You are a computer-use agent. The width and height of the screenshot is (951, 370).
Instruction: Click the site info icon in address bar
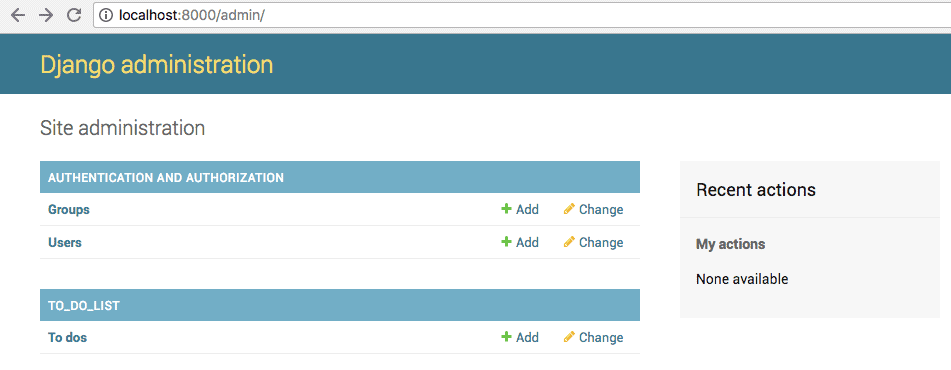[107, 15]
